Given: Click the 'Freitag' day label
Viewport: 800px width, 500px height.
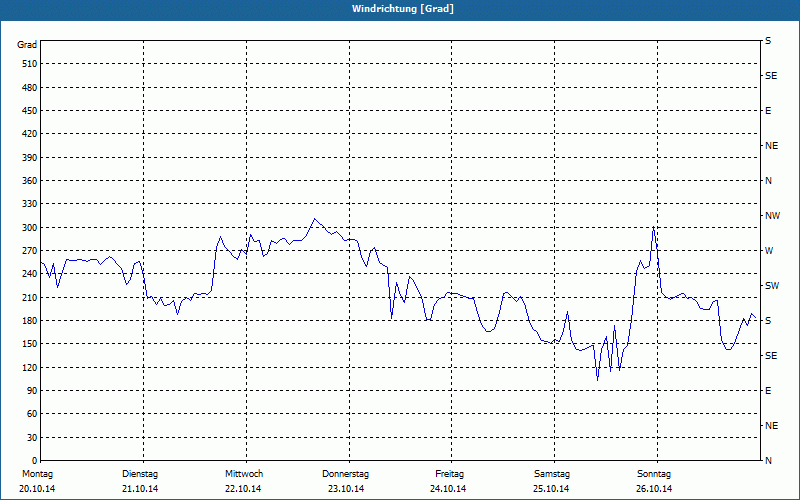Looking at the screenshot, I should pos(449,474).
